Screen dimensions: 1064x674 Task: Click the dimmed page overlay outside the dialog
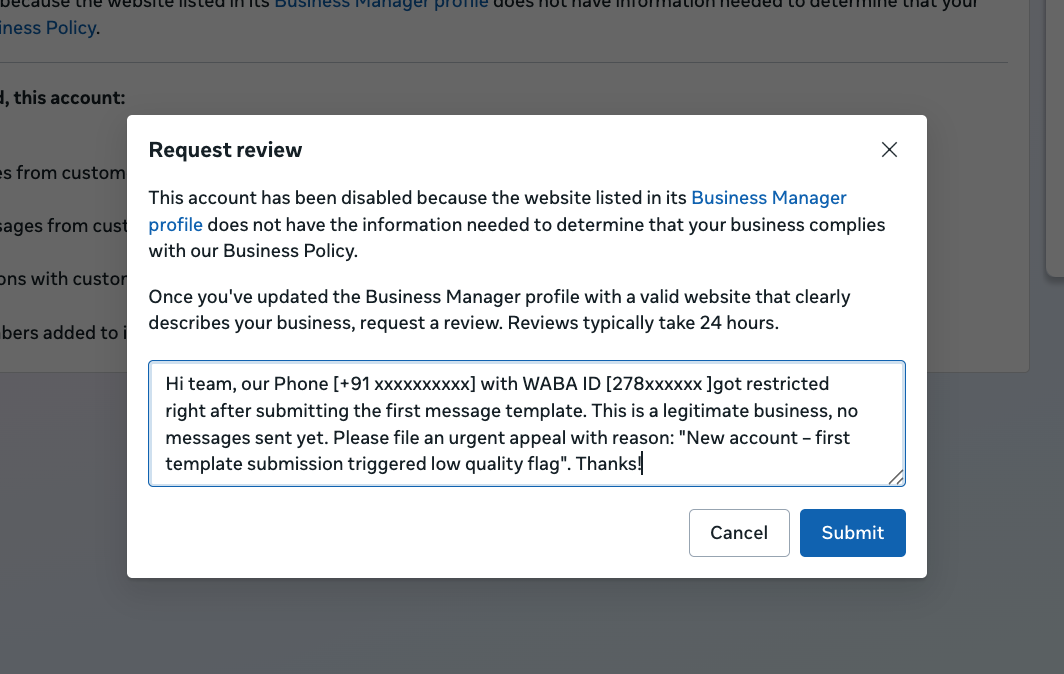click(530, 630)
